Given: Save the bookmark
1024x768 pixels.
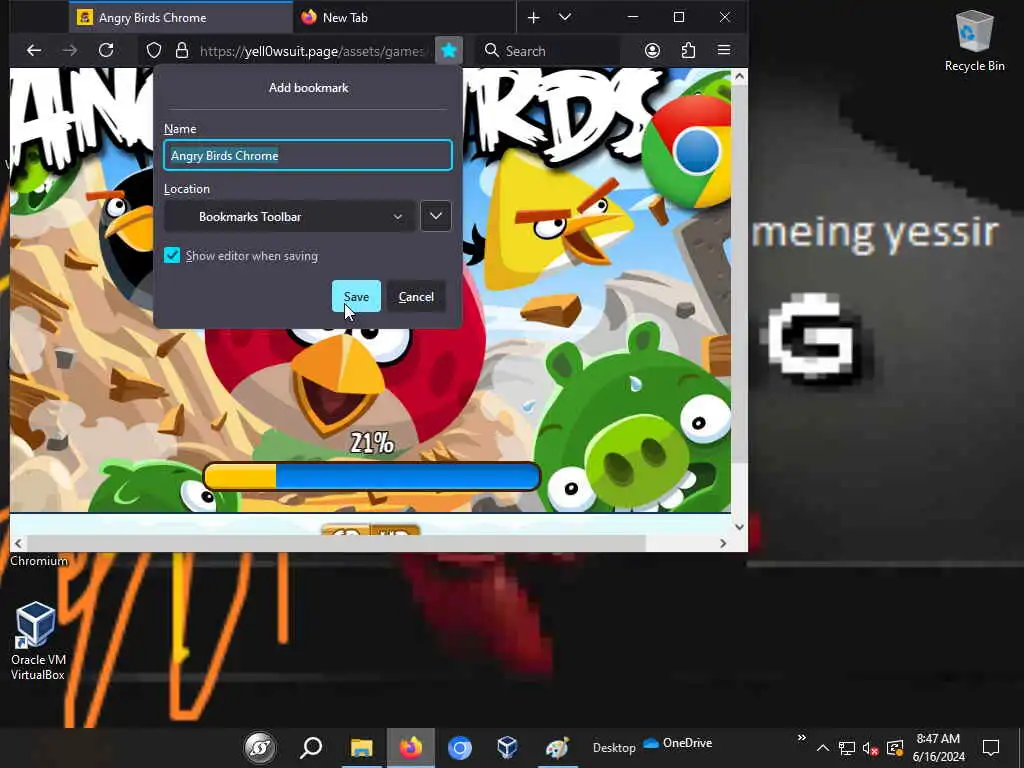Looking at the screenshot, I should [x=356, y=296].
